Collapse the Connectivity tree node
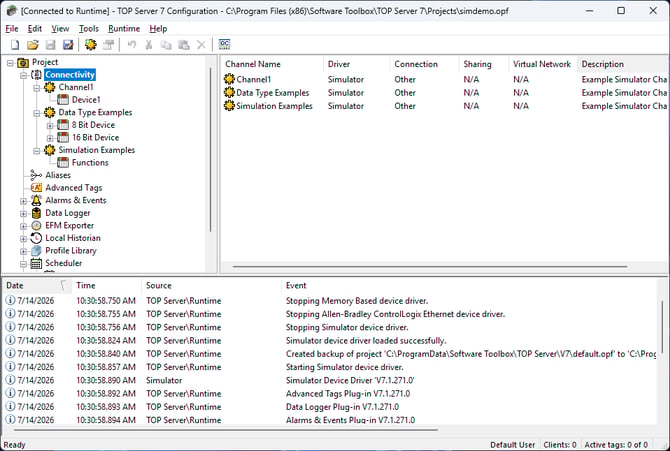Image resolution: width=670 pixels, height=451 pixels. click(23, 75)
